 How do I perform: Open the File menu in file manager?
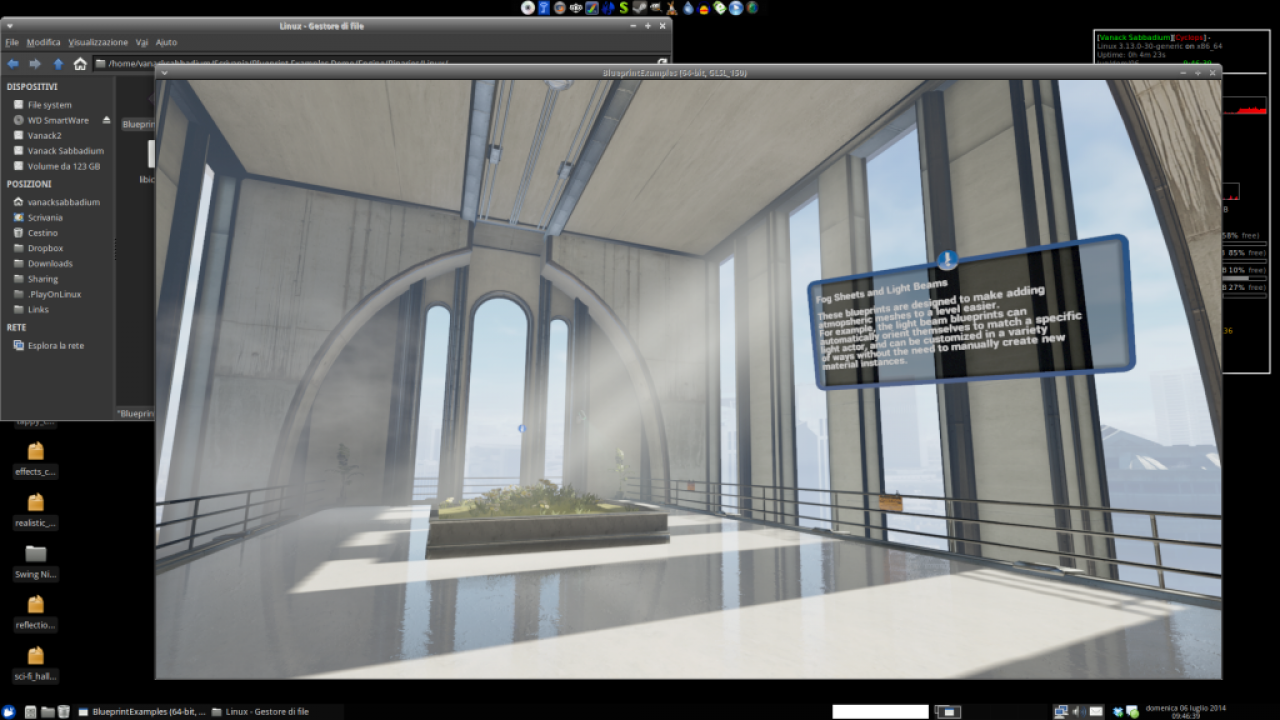click(x=12, y=42)
